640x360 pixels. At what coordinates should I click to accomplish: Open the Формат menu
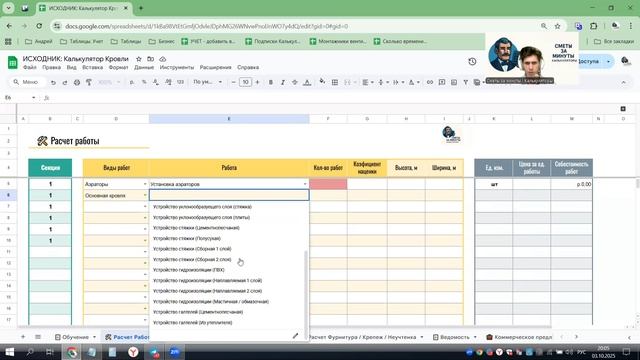[119, 67]
